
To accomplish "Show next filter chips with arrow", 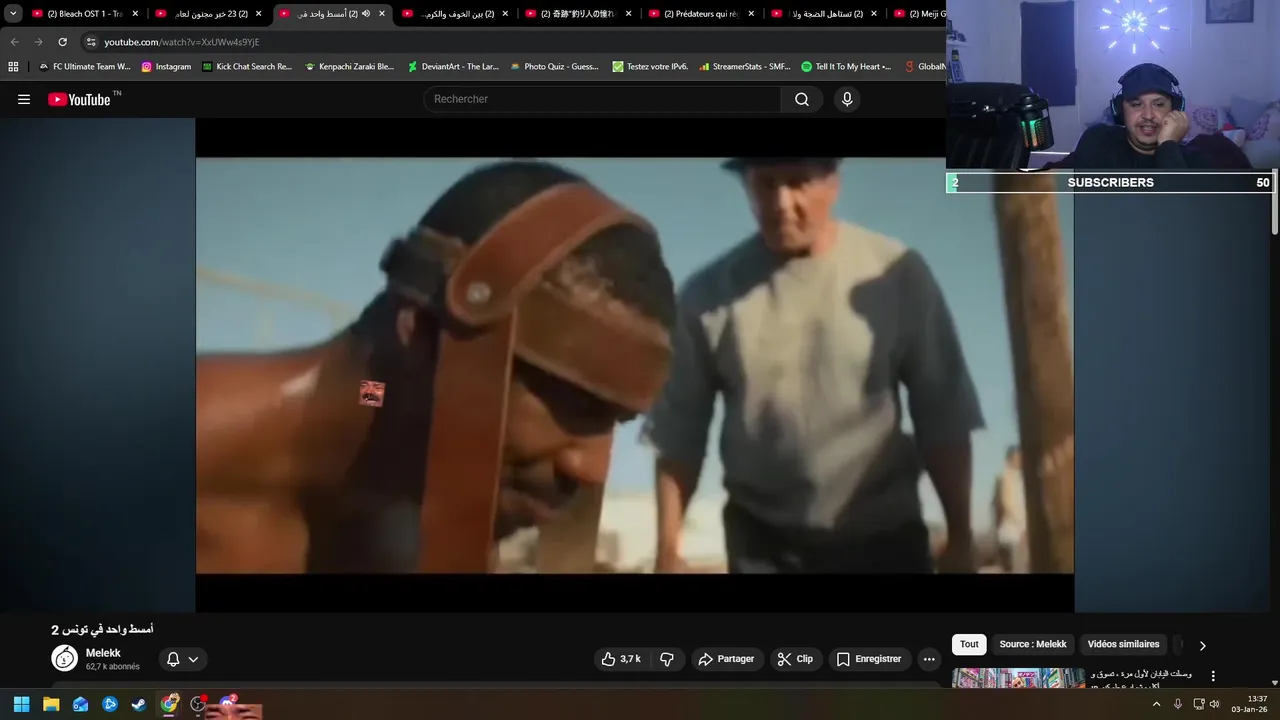I will 1202,645.
